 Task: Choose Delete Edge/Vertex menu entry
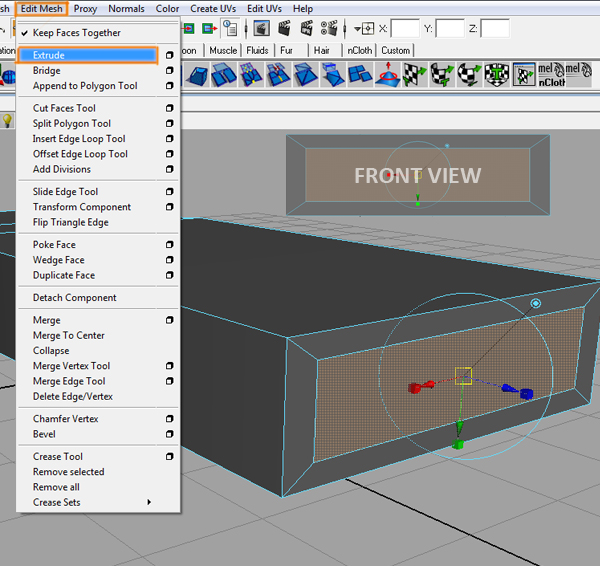pyautogui.click(x=73, y=396)
